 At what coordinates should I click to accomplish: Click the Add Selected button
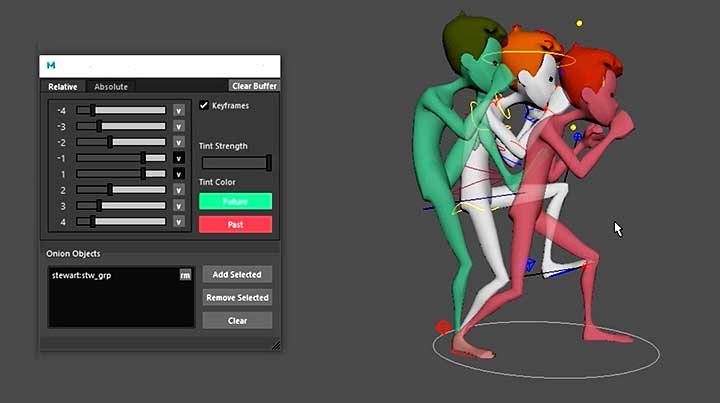pyautogui.click(x=237, y=274)
